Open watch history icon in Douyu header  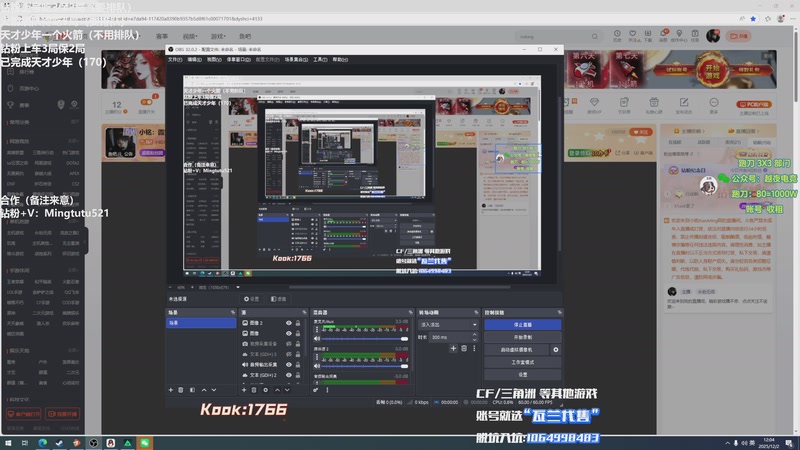pyautogui.click(x=617, y=36)
